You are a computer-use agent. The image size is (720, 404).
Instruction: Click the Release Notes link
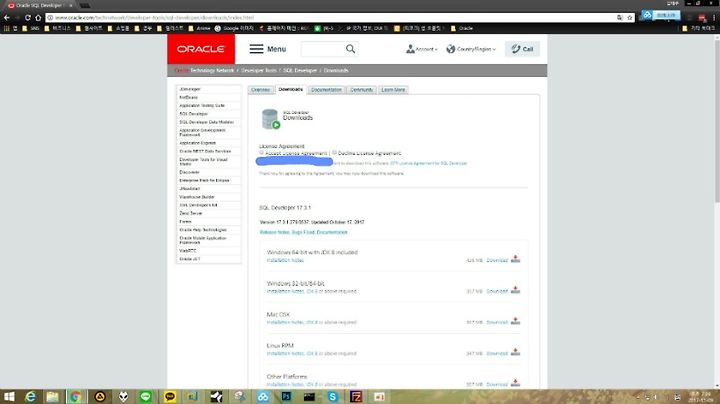(275, 232)
